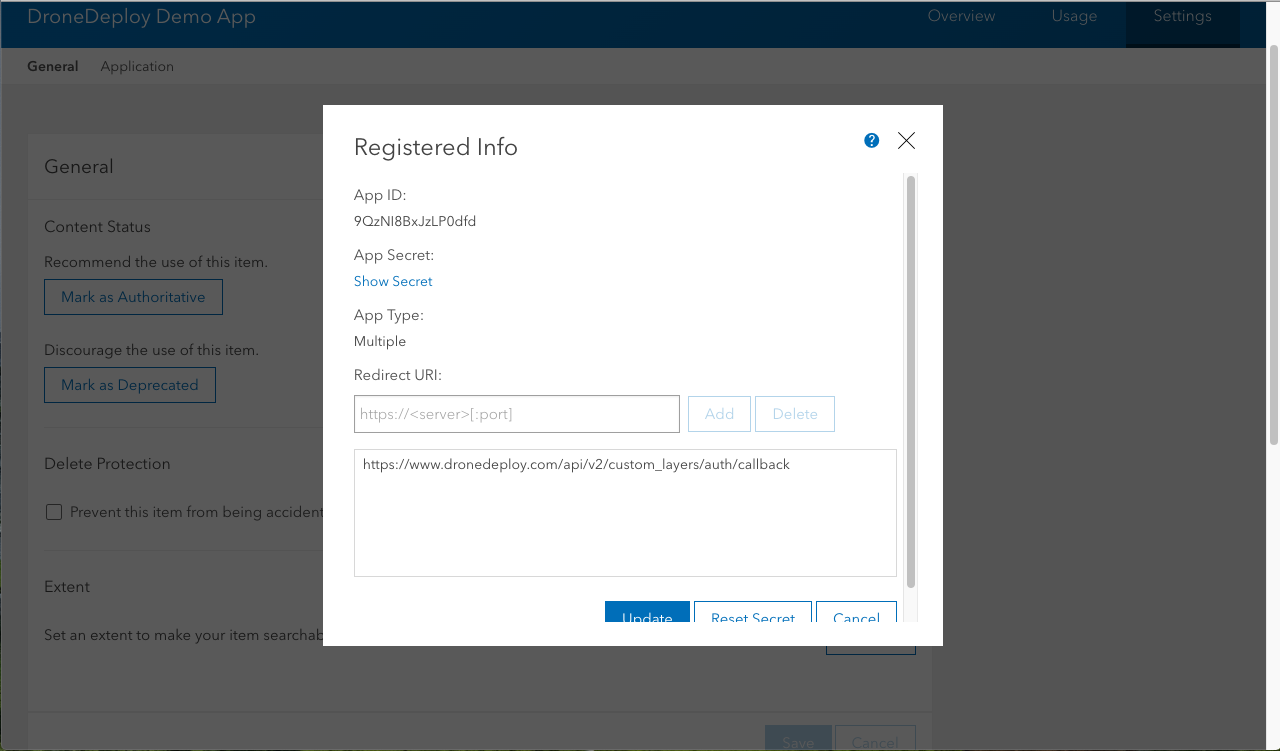Click the Add redirect URI button
This screenshot has width=1280, height=751.
tap(719, 414)
